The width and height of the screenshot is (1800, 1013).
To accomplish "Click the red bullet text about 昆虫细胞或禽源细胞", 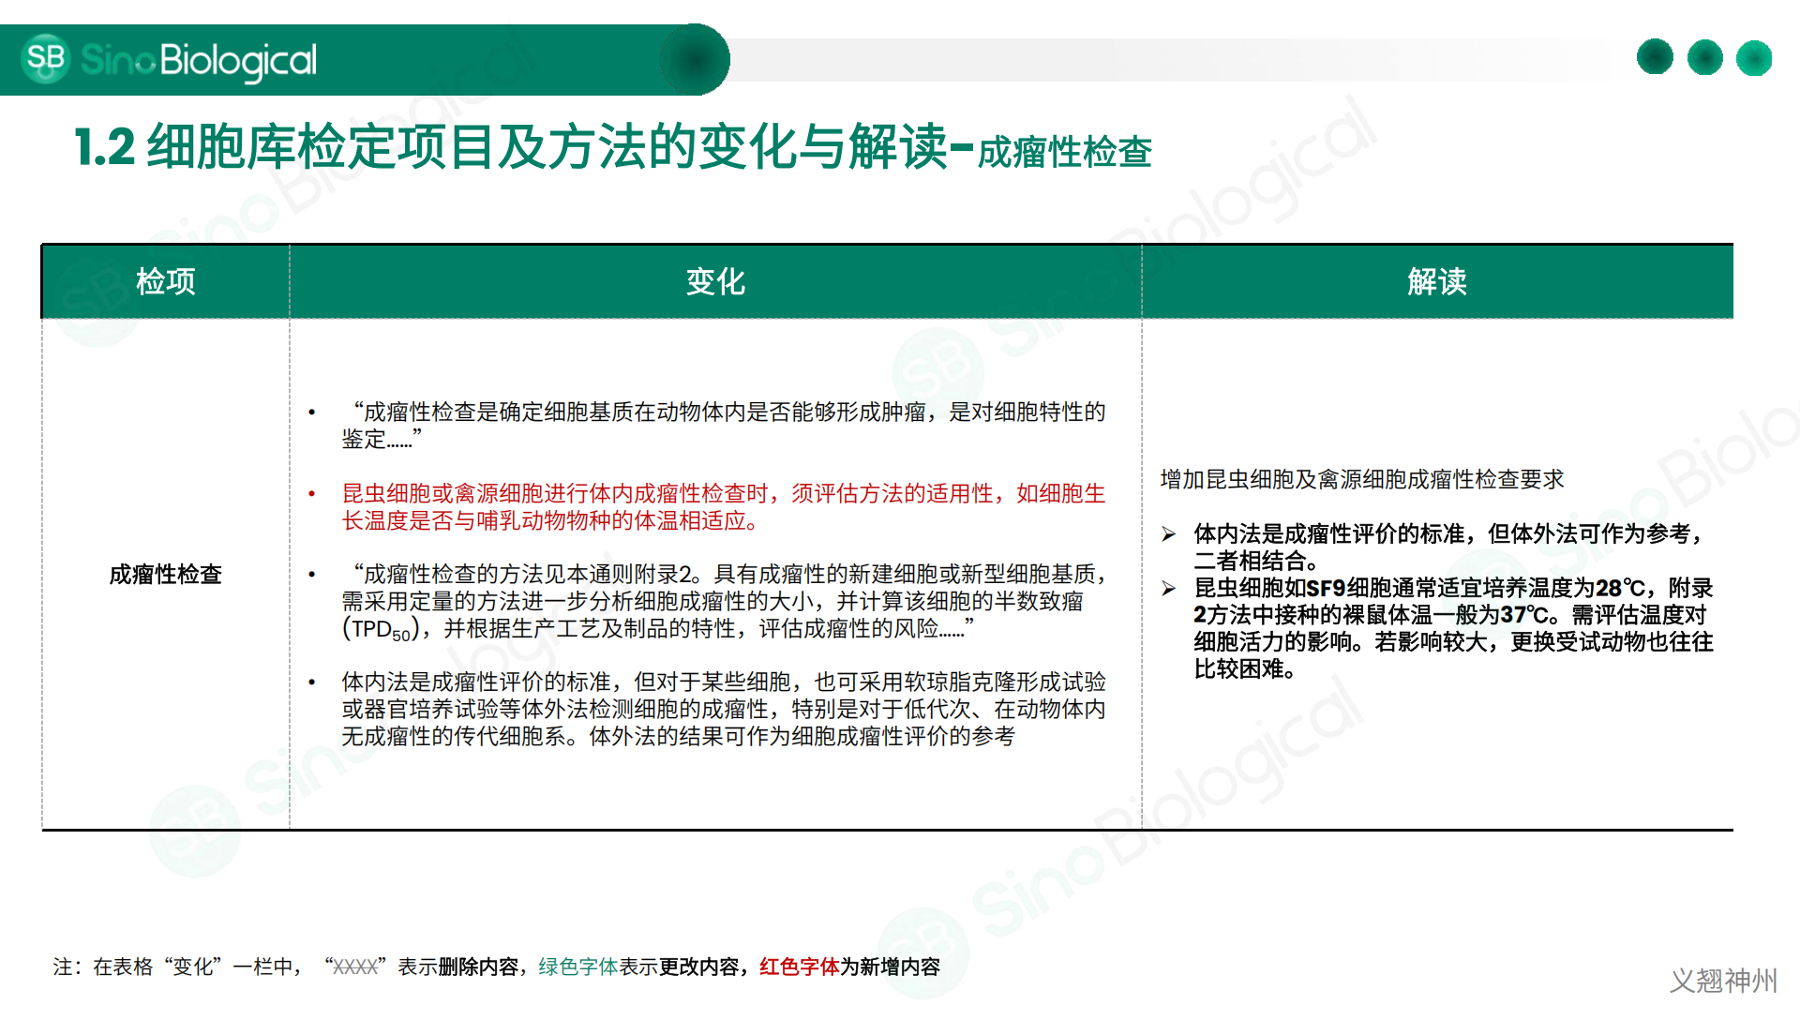I will (723, 507).
